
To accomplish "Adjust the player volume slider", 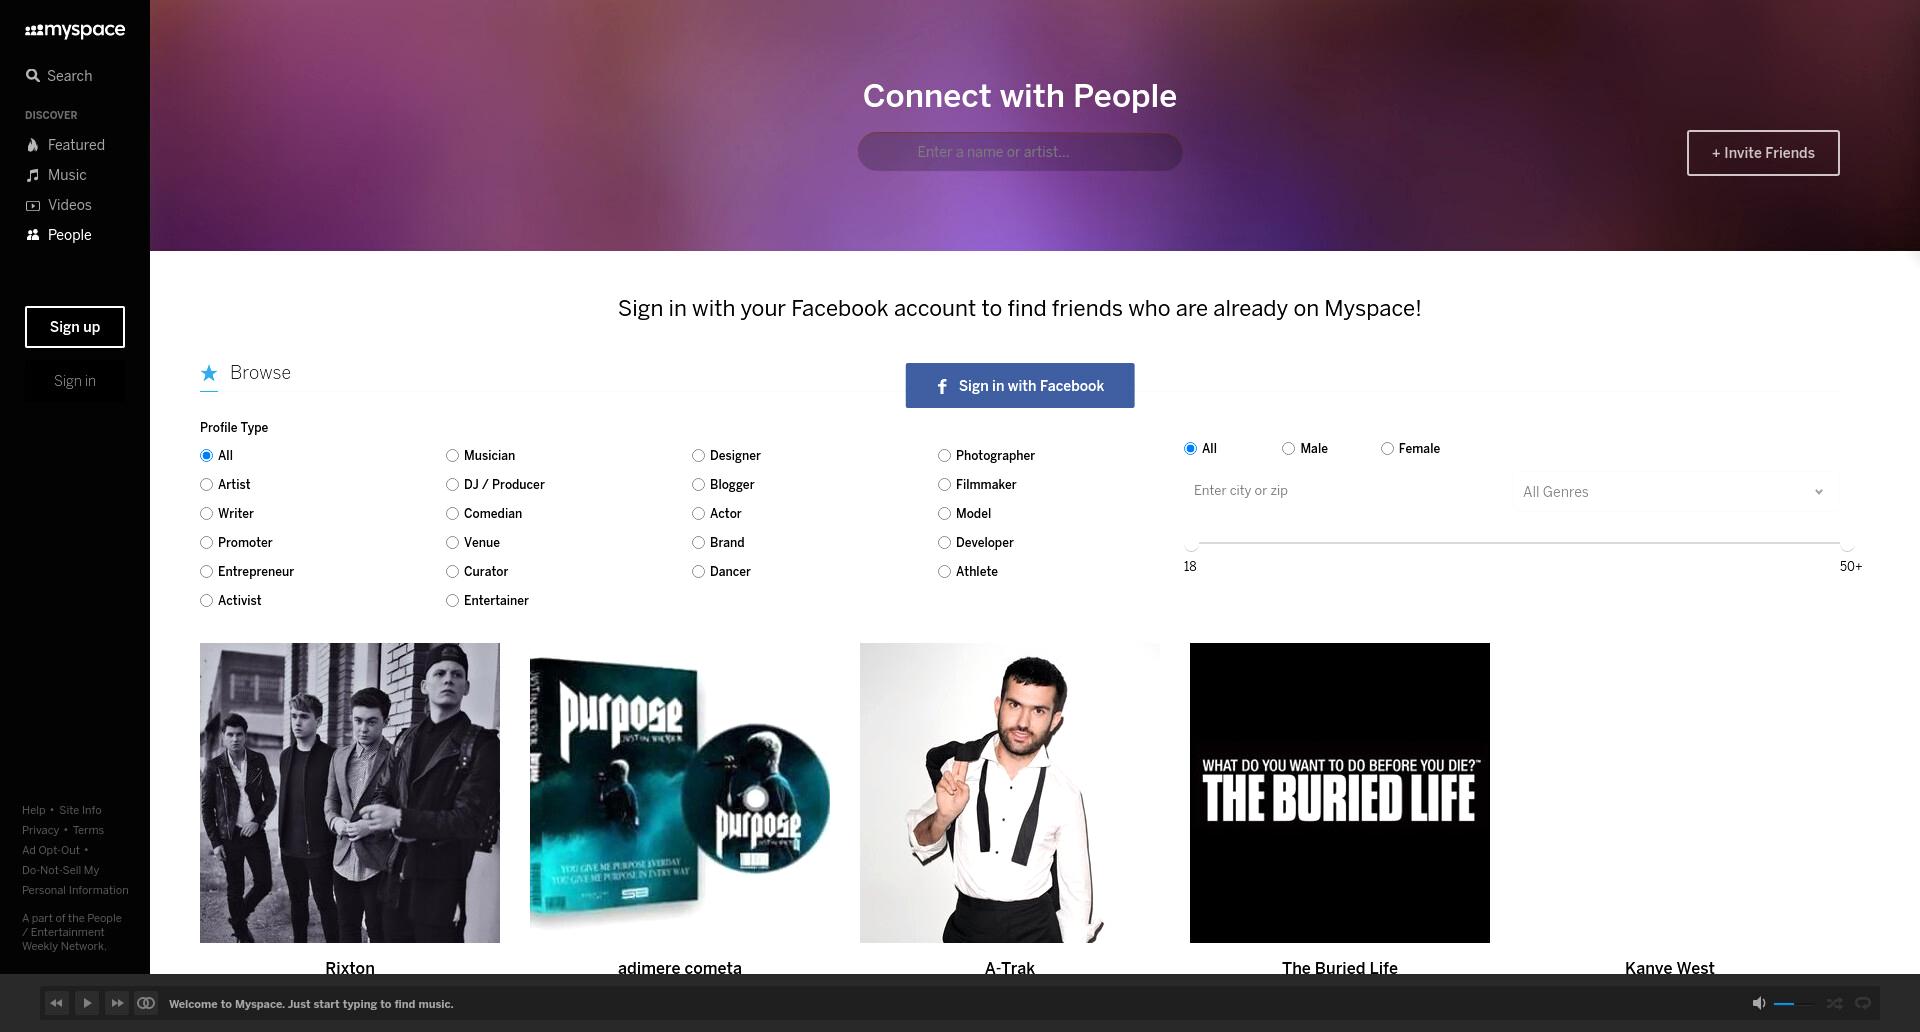I will tap(1795, 1003).
